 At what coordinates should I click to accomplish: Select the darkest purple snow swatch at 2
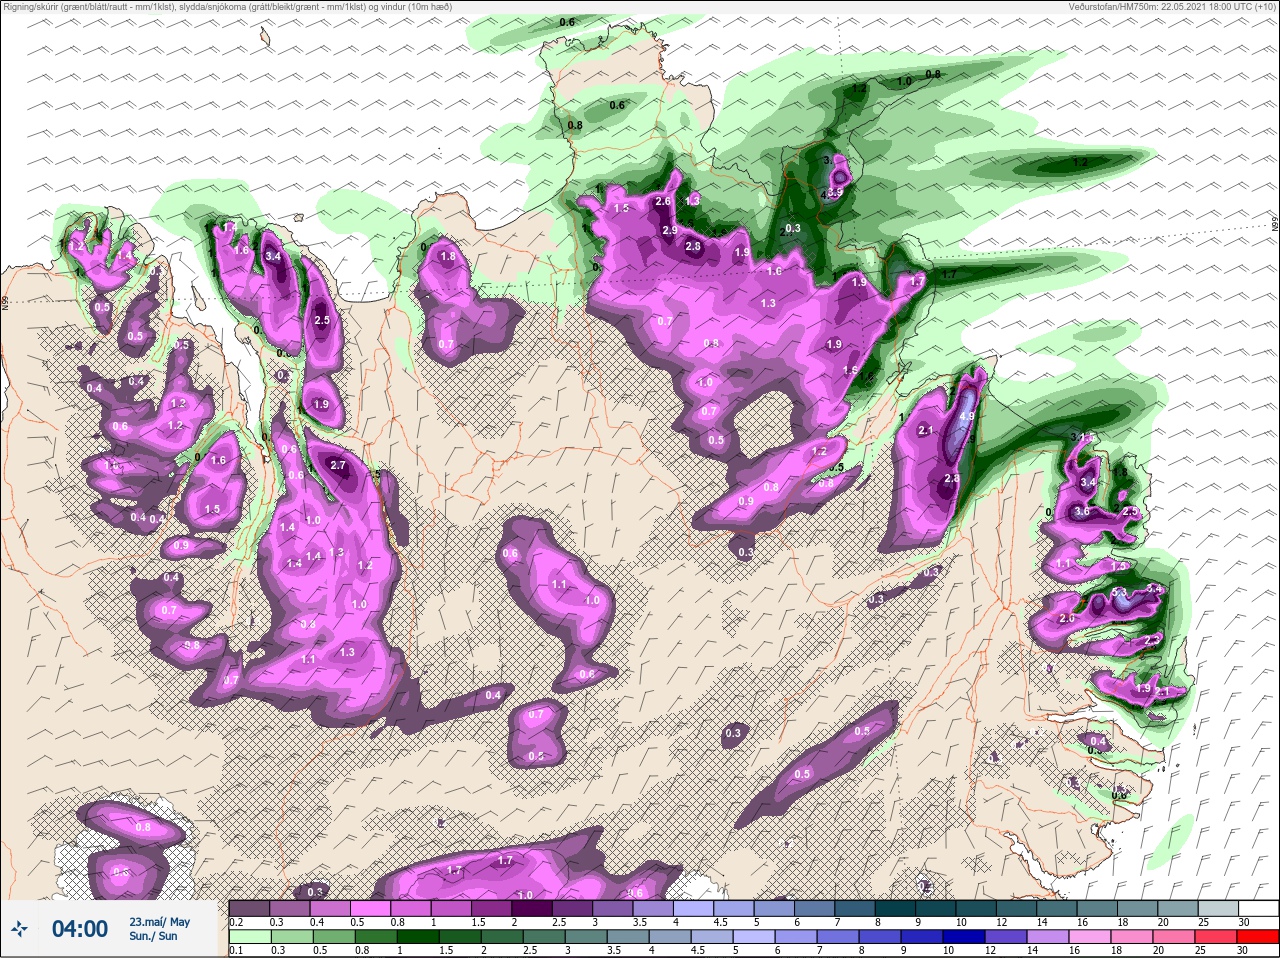(534, 909)
